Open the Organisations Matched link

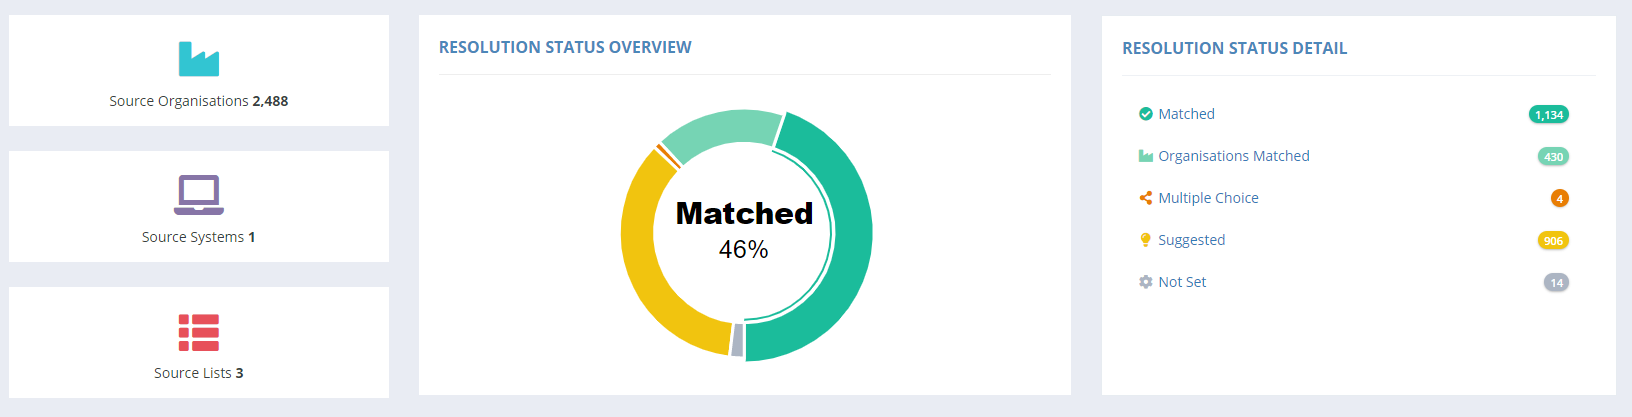pyautogui.click(x=1233, y=156)
